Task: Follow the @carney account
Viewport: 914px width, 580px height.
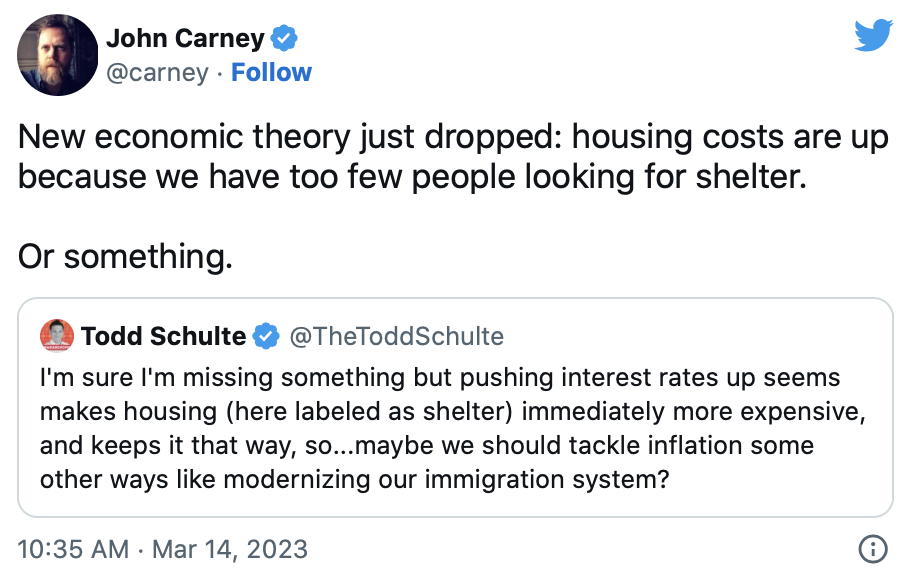Action: pos(271,73)
